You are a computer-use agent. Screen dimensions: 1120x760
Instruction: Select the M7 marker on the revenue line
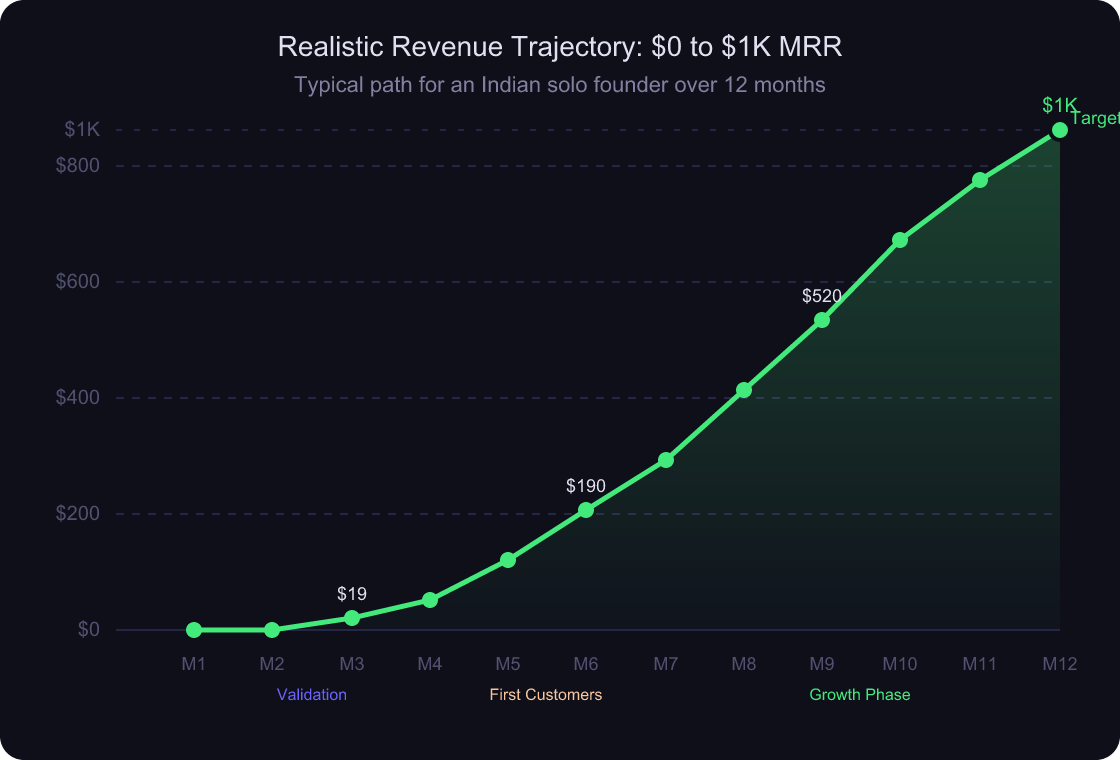665,460
